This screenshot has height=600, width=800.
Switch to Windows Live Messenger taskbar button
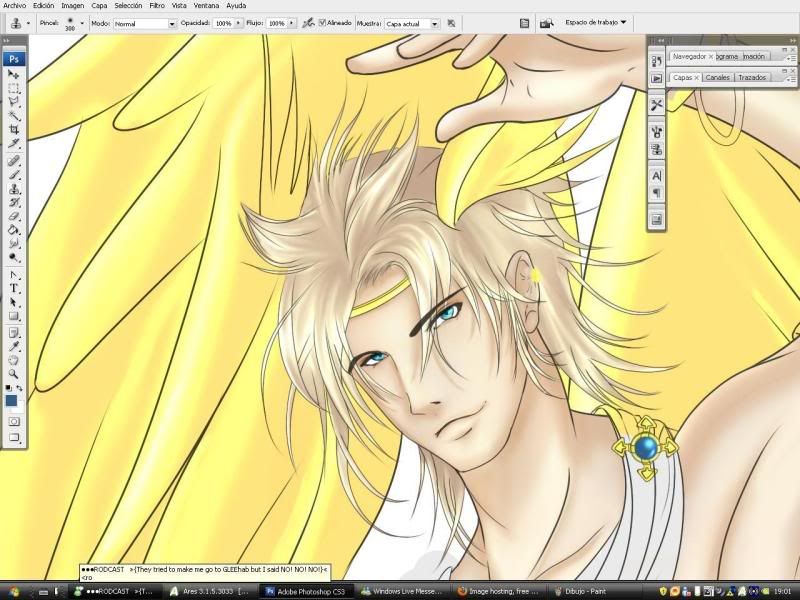pyautogui.click(x=403, y=592)
